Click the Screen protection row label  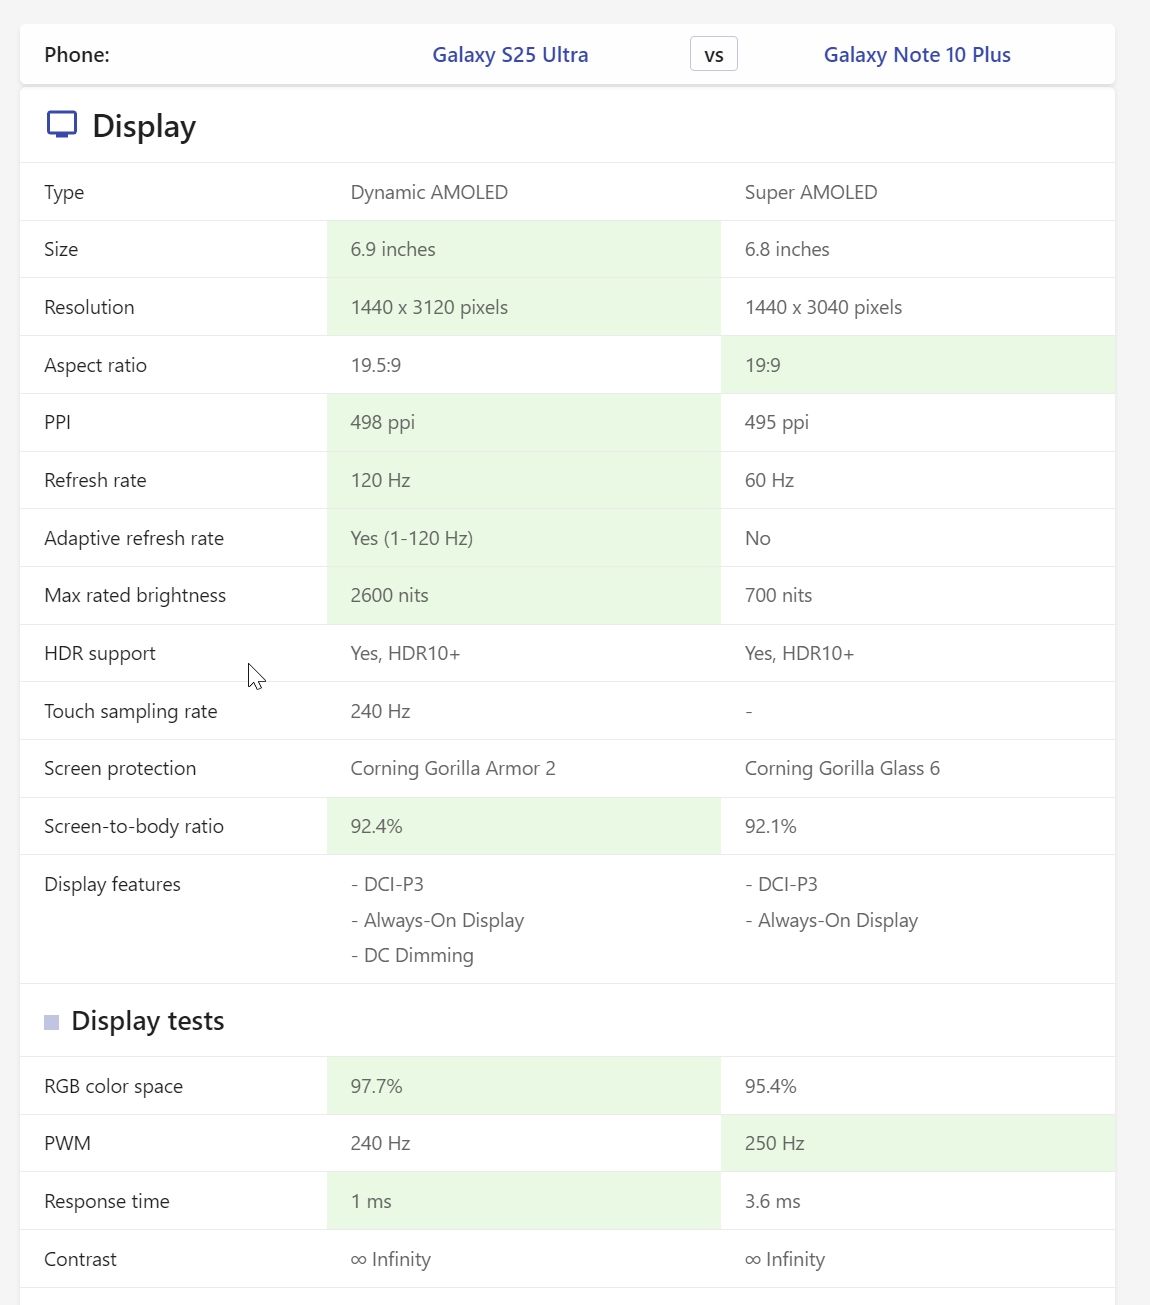point(120,768)
